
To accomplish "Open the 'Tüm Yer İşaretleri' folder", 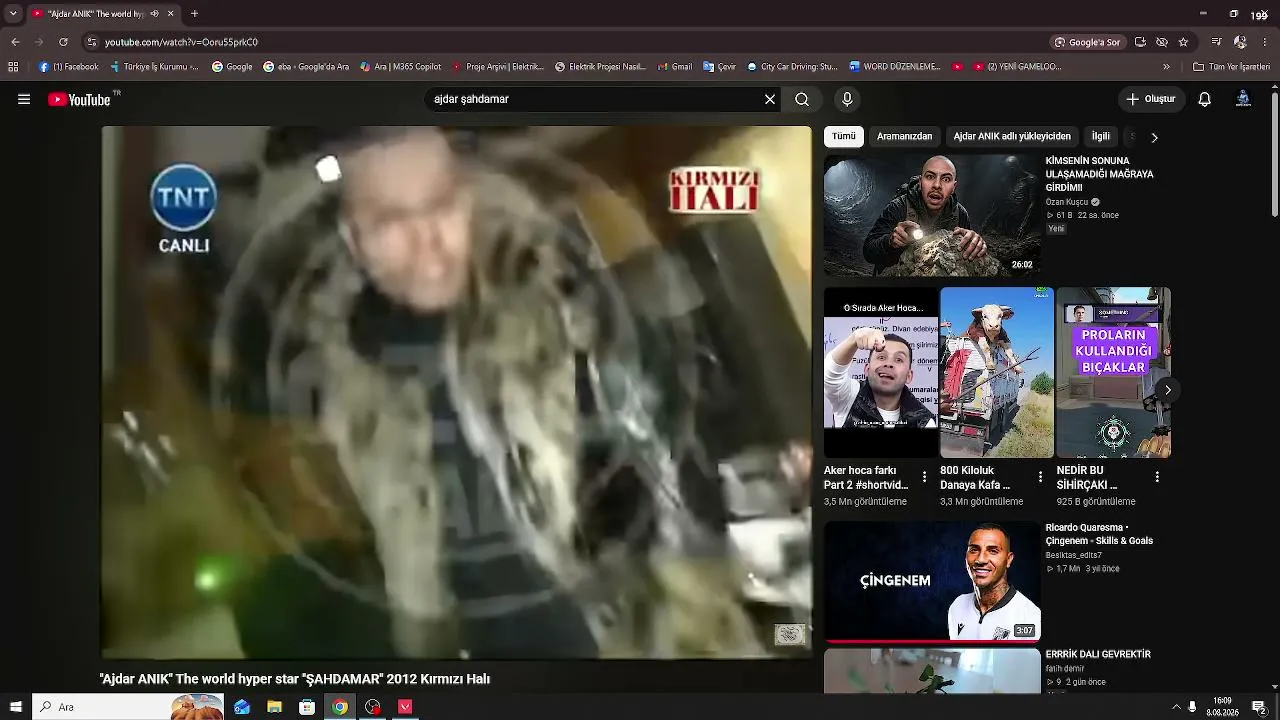I will tap(1231, 67).
